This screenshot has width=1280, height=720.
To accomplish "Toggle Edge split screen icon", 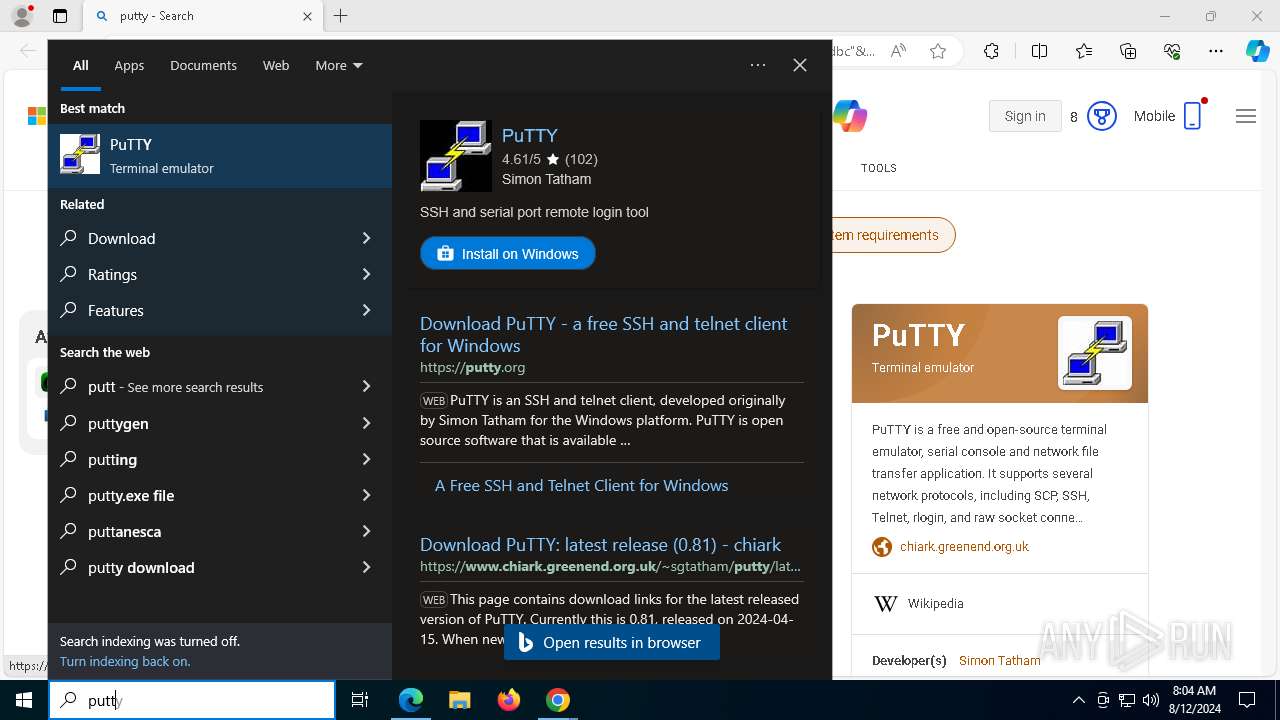I will [1039, 51].
